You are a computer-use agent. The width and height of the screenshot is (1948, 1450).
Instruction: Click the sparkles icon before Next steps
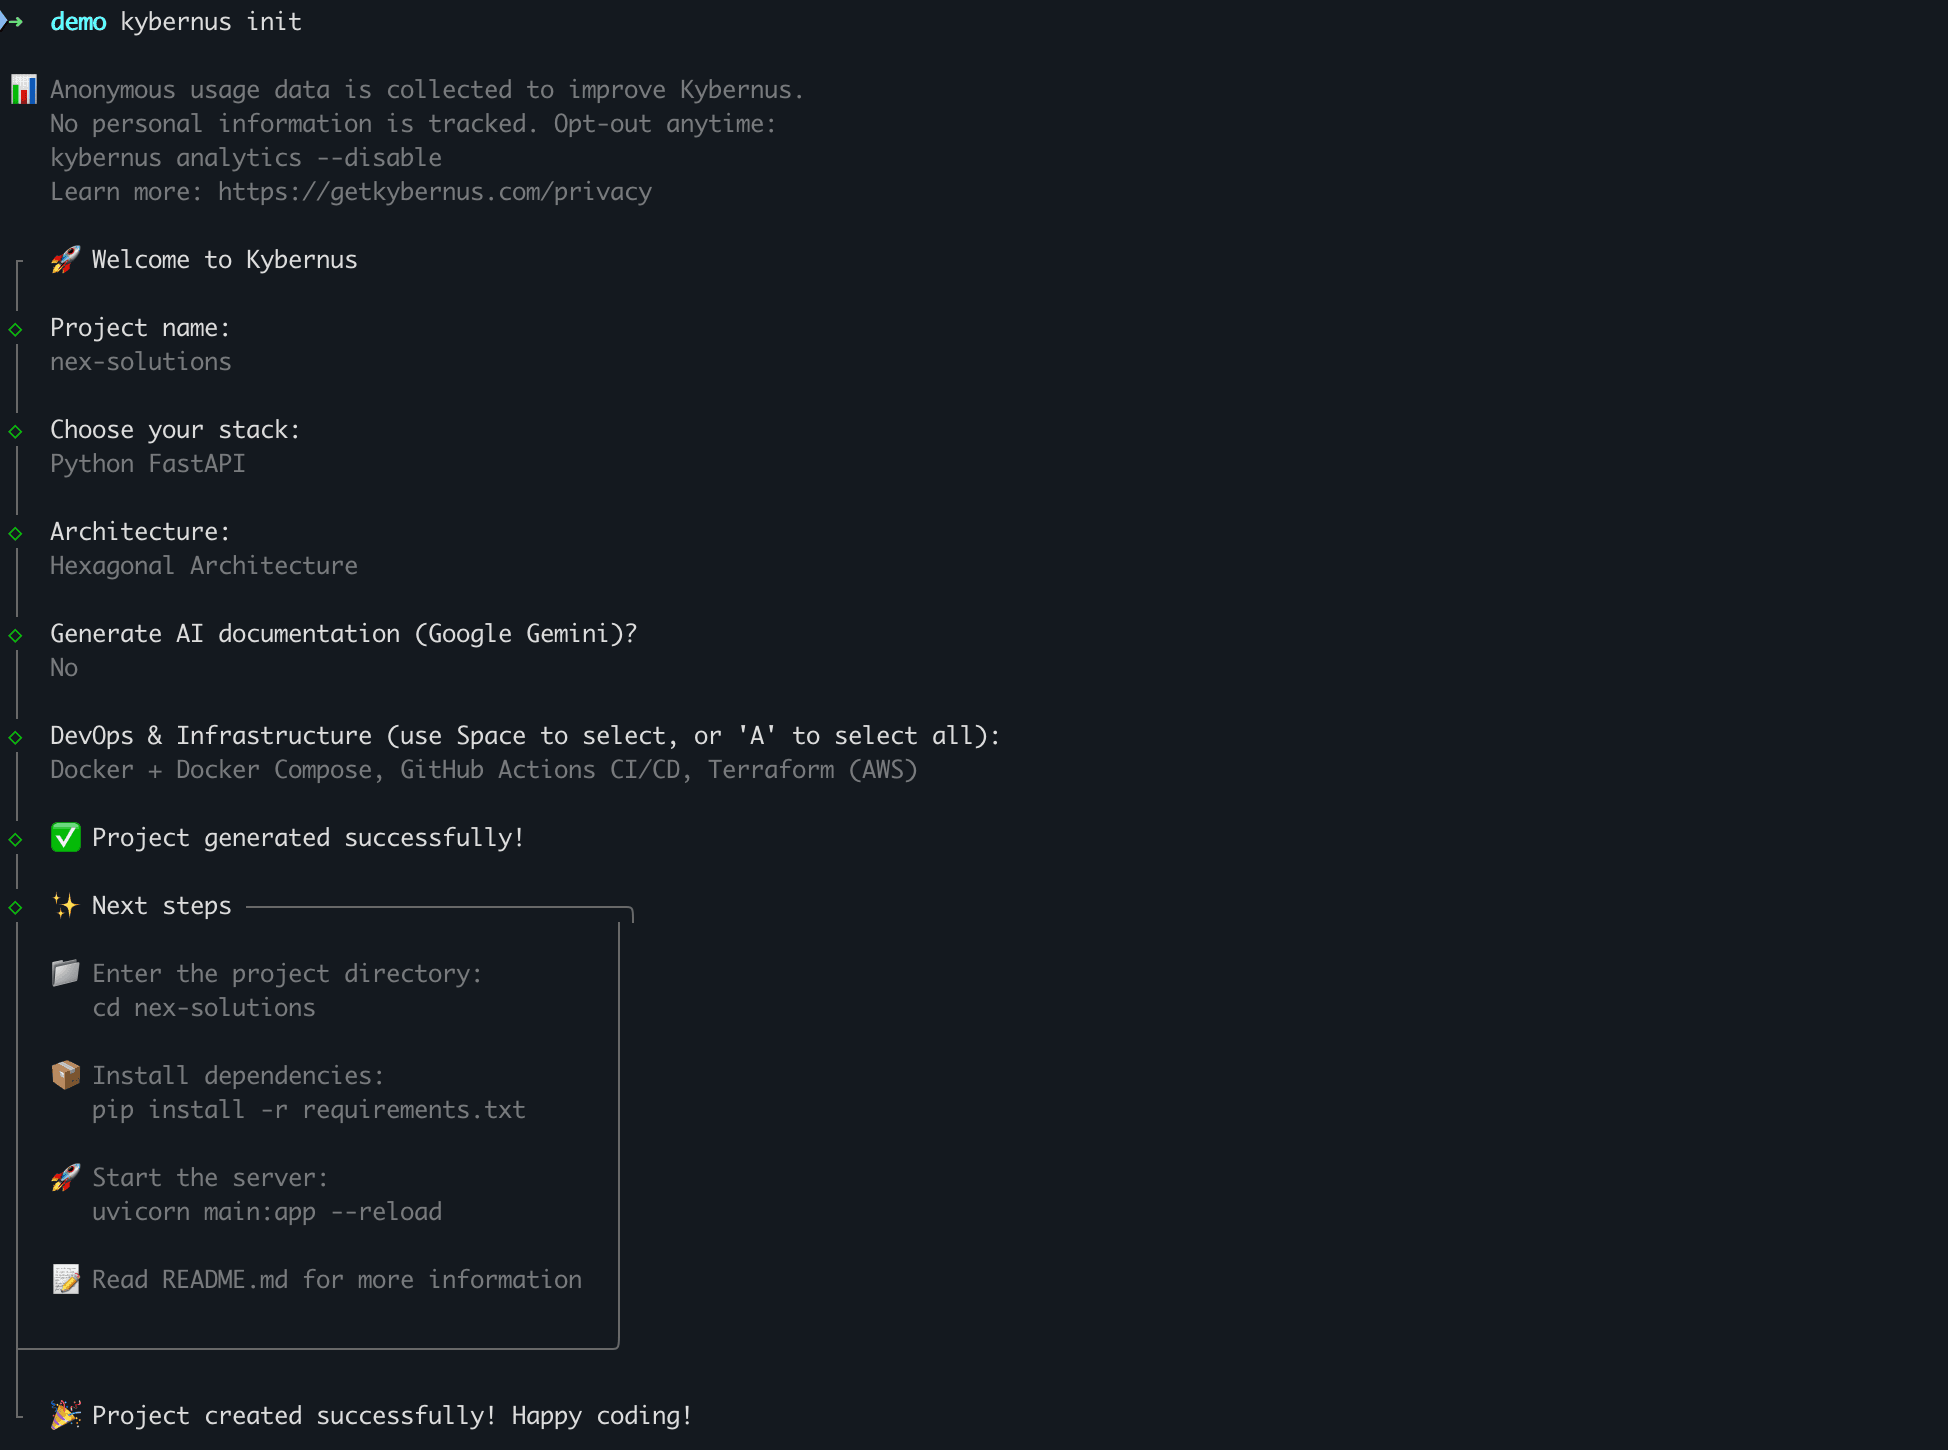coord(65,906)
